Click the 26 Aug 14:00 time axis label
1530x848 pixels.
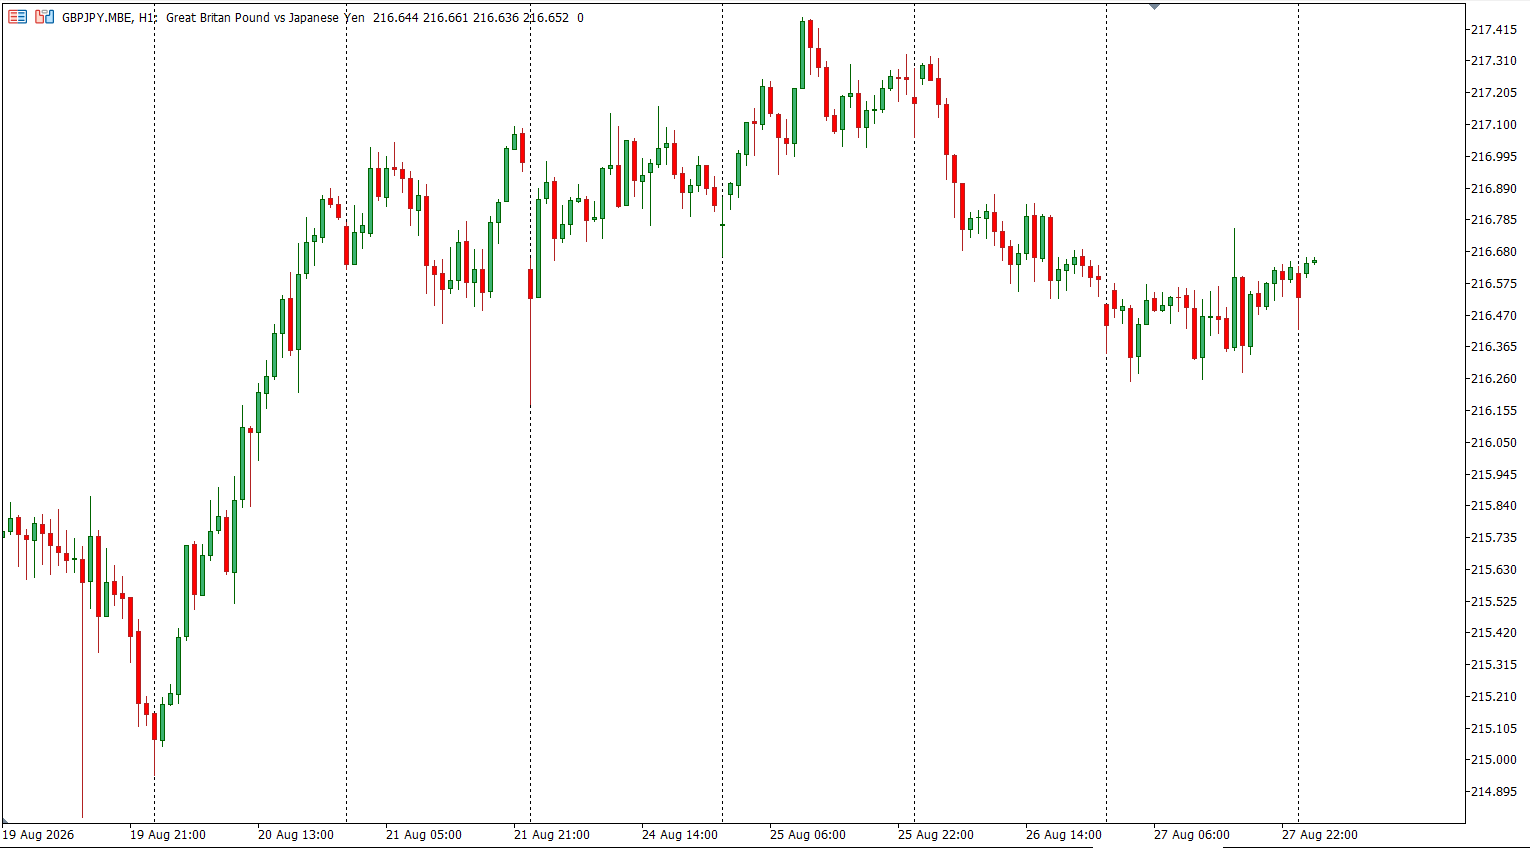click(x=1064, y=835)
